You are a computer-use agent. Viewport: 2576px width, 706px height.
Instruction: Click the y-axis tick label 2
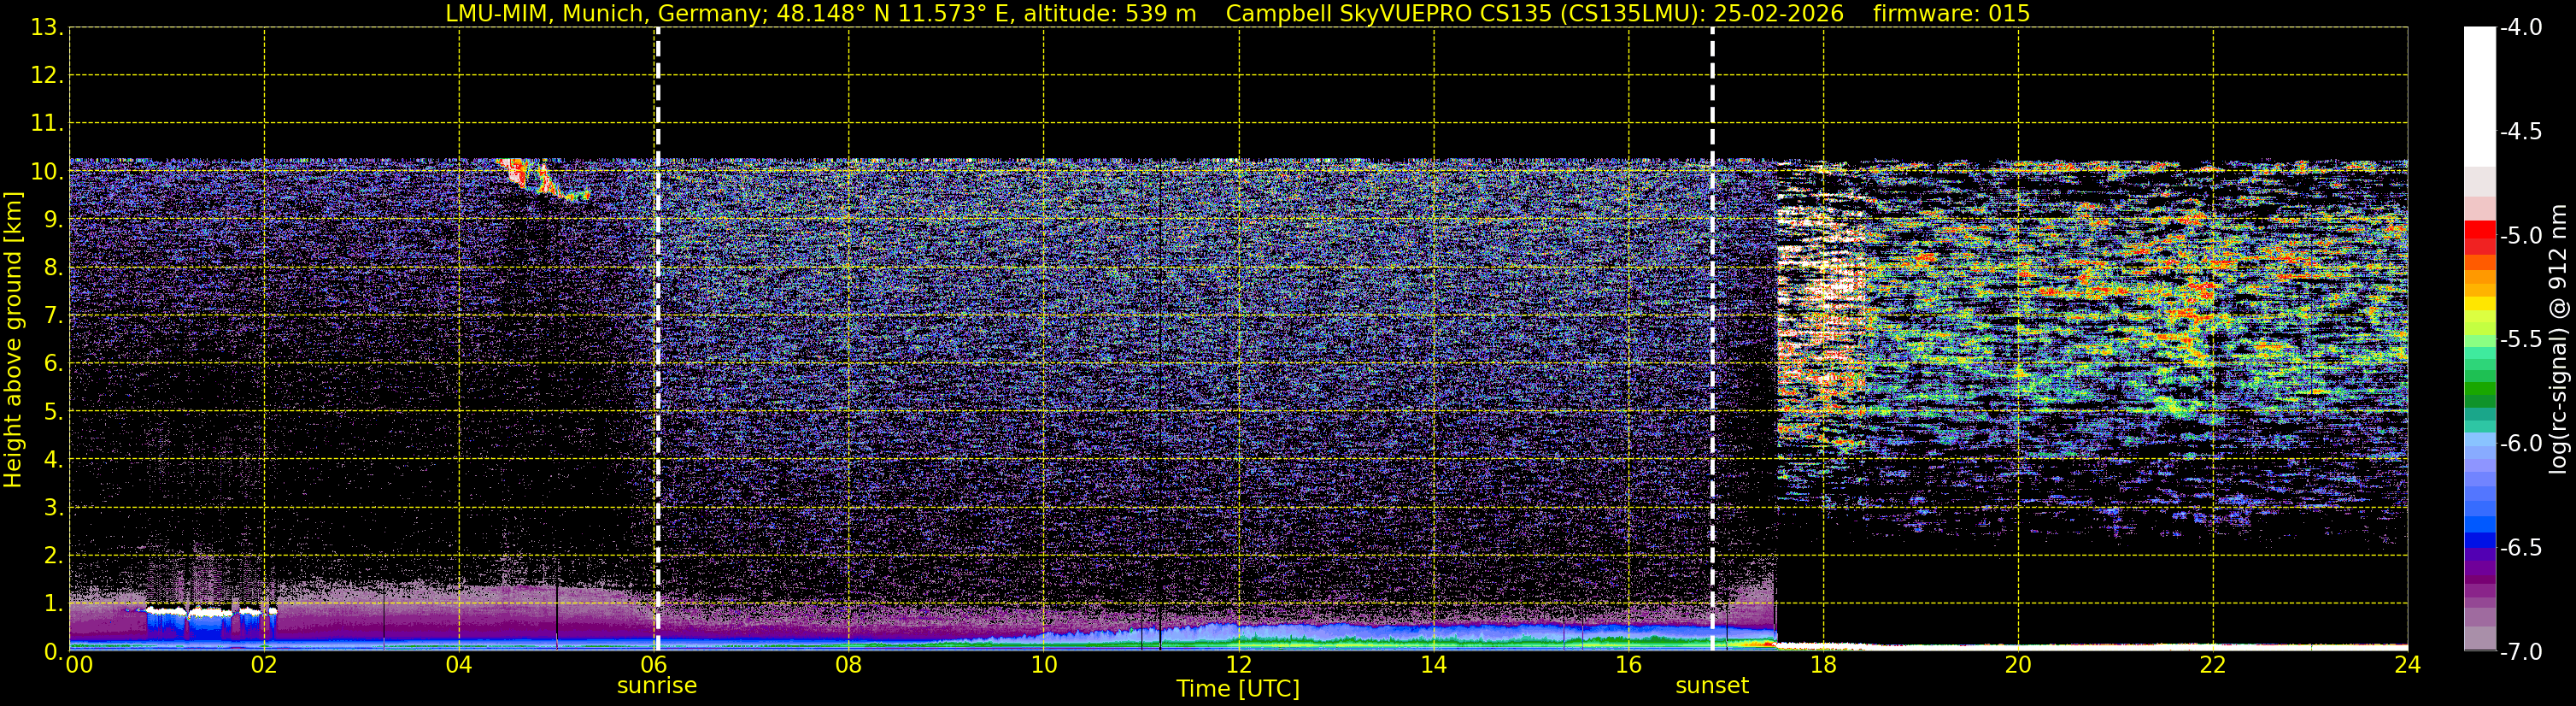53,555
